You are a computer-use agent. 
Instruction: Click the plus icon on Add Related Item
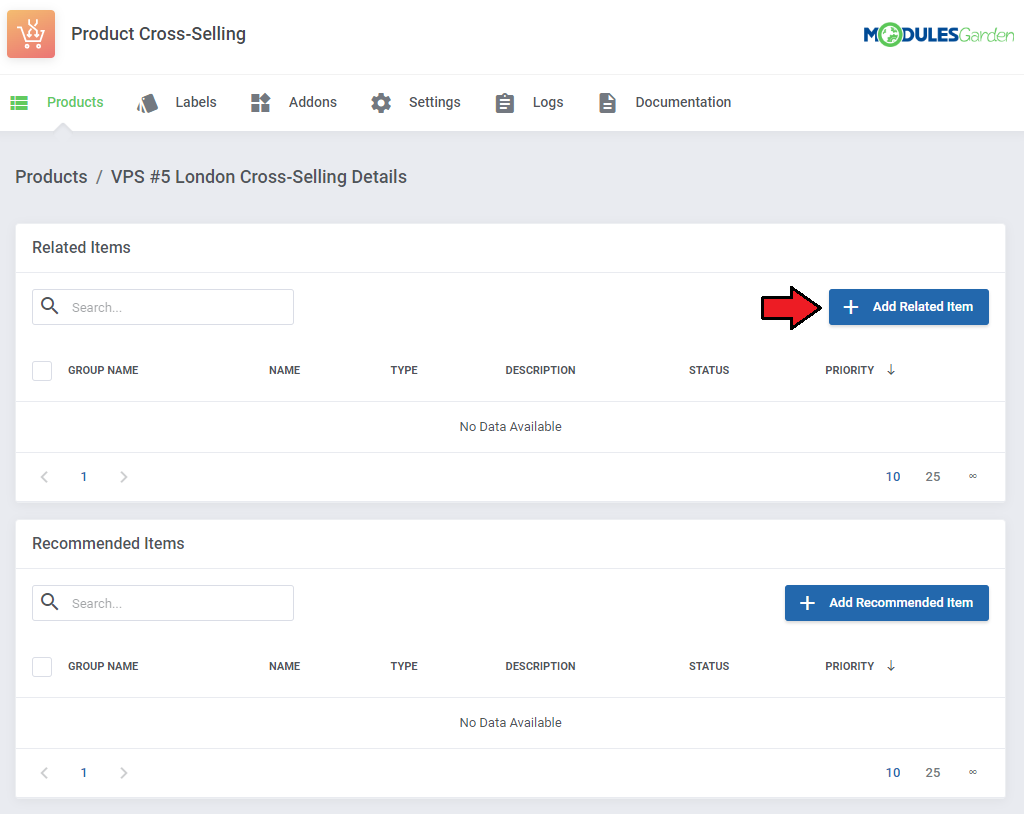click(850, 307)
